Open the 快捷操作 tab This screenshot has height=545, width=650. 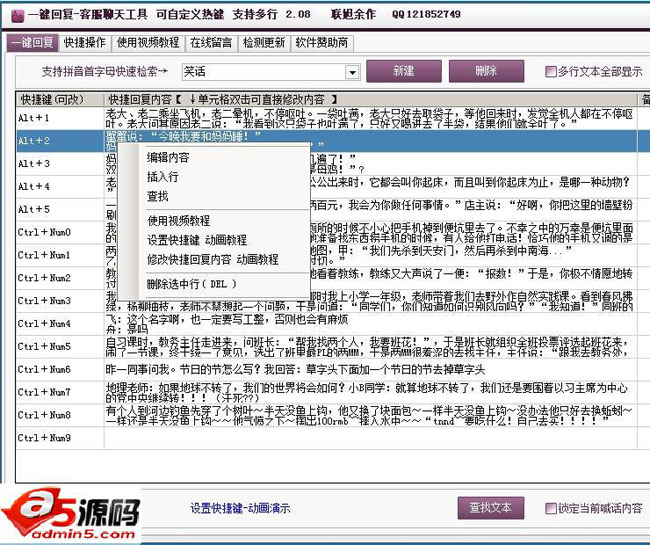(x=85, y=43)
